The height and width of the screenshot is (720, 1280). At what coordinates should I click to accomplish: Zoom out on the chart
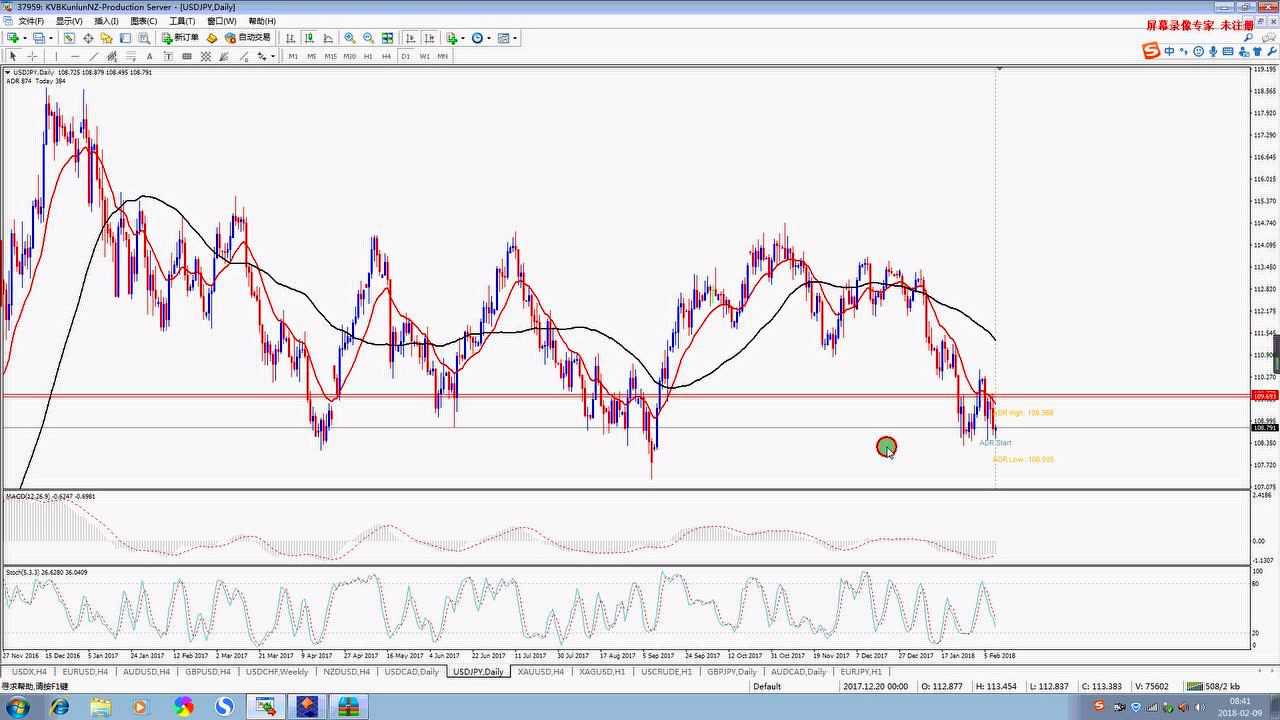[369, 38]
